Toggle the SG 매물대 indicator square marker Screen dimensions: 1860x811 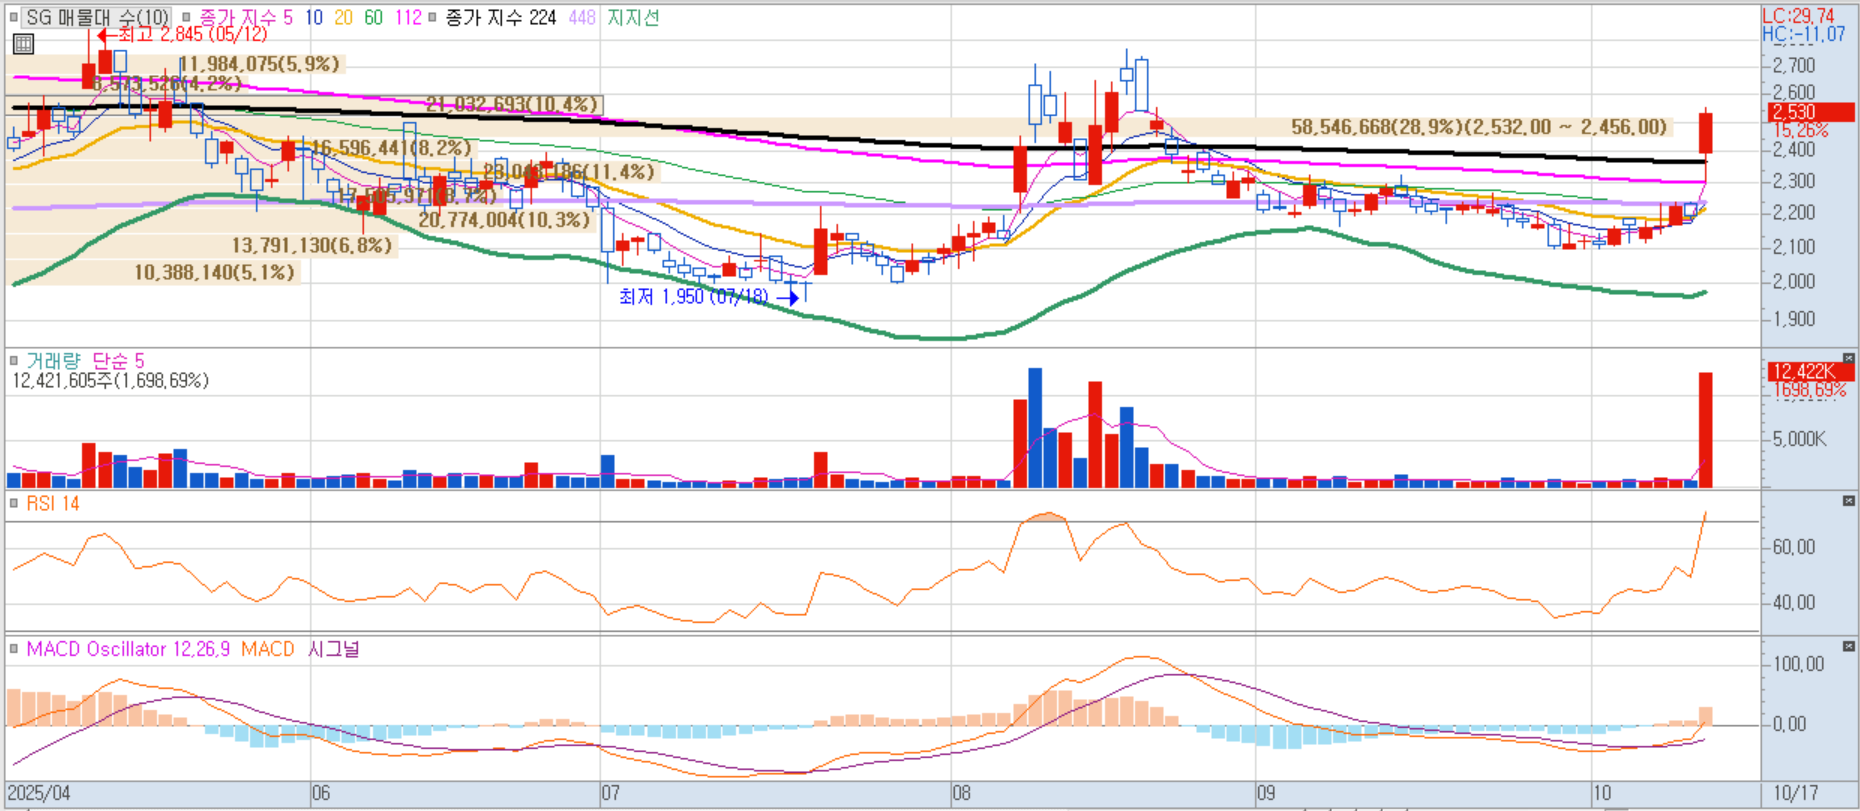coord(14,17)
